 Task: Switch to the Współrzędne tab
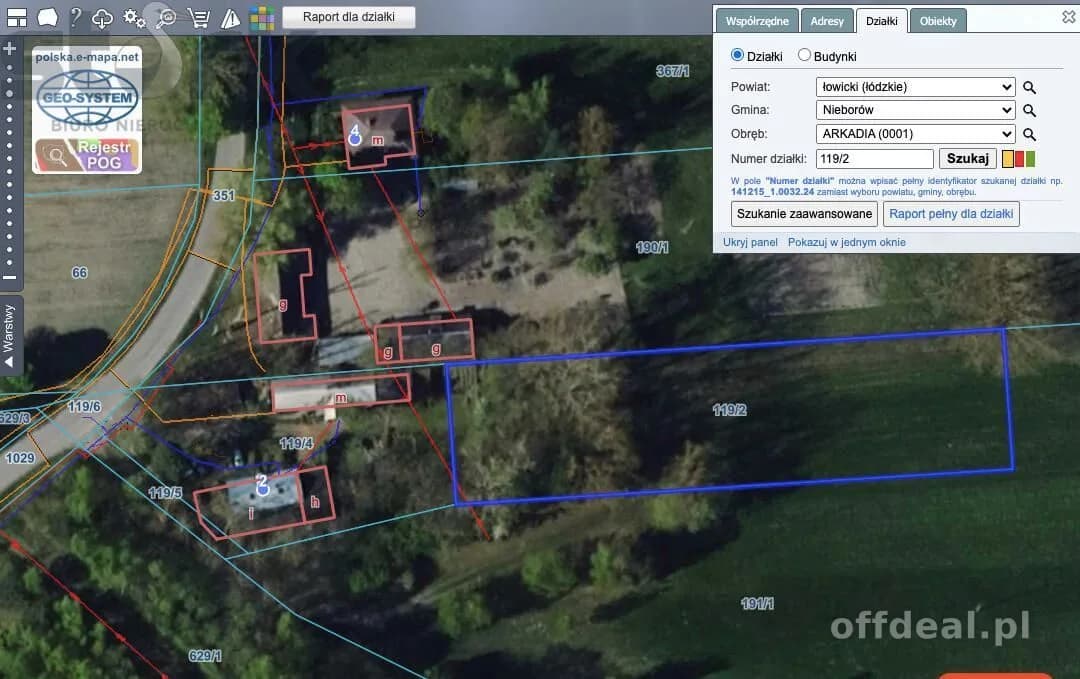click(x=757, y=21)
